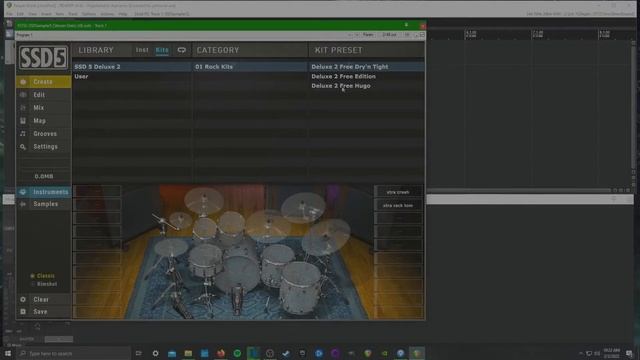
Task: Open the Settings page in SSD5 sidebar
Action: coord(43,147)
